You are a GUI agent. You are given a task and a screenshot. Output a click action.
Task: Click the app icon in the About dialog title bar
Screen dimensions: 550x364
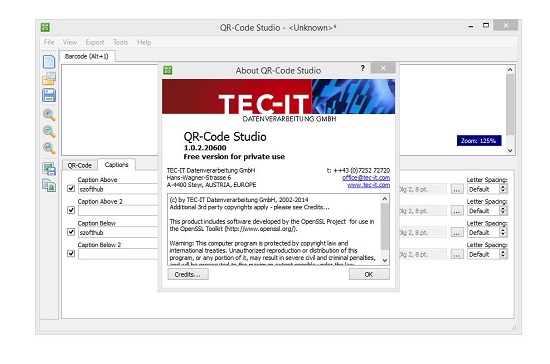click(168, 70)
